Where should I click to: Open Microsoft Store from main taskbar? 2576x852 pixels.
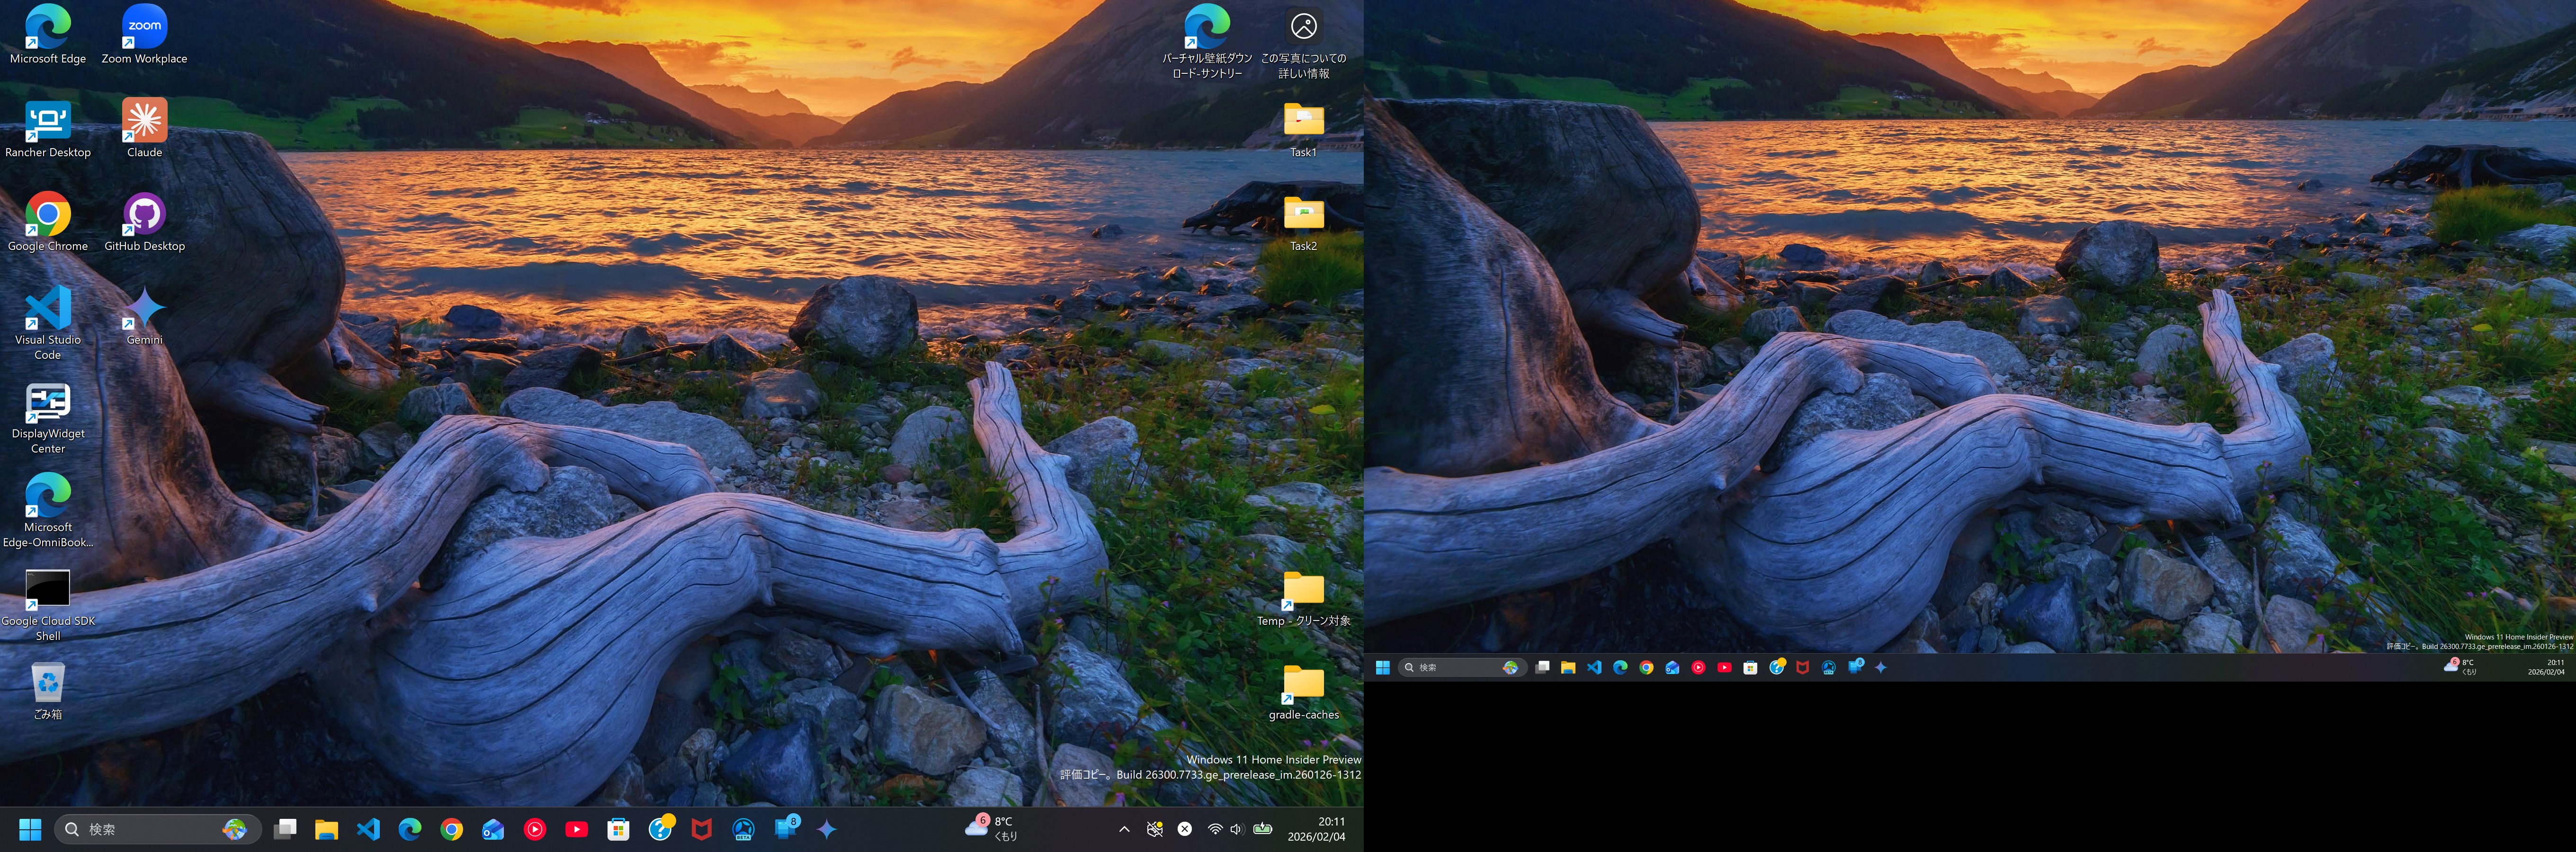(618, 829)
